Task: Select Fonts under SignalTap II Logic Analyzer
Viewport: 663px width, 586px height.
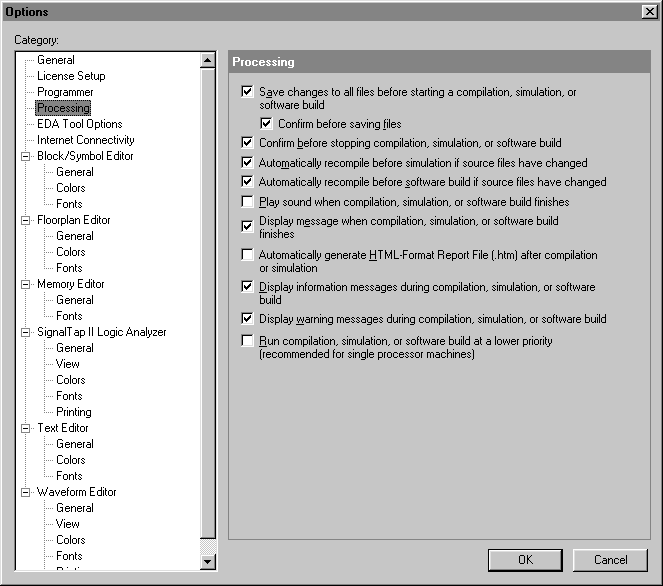Action: [69, 396]
